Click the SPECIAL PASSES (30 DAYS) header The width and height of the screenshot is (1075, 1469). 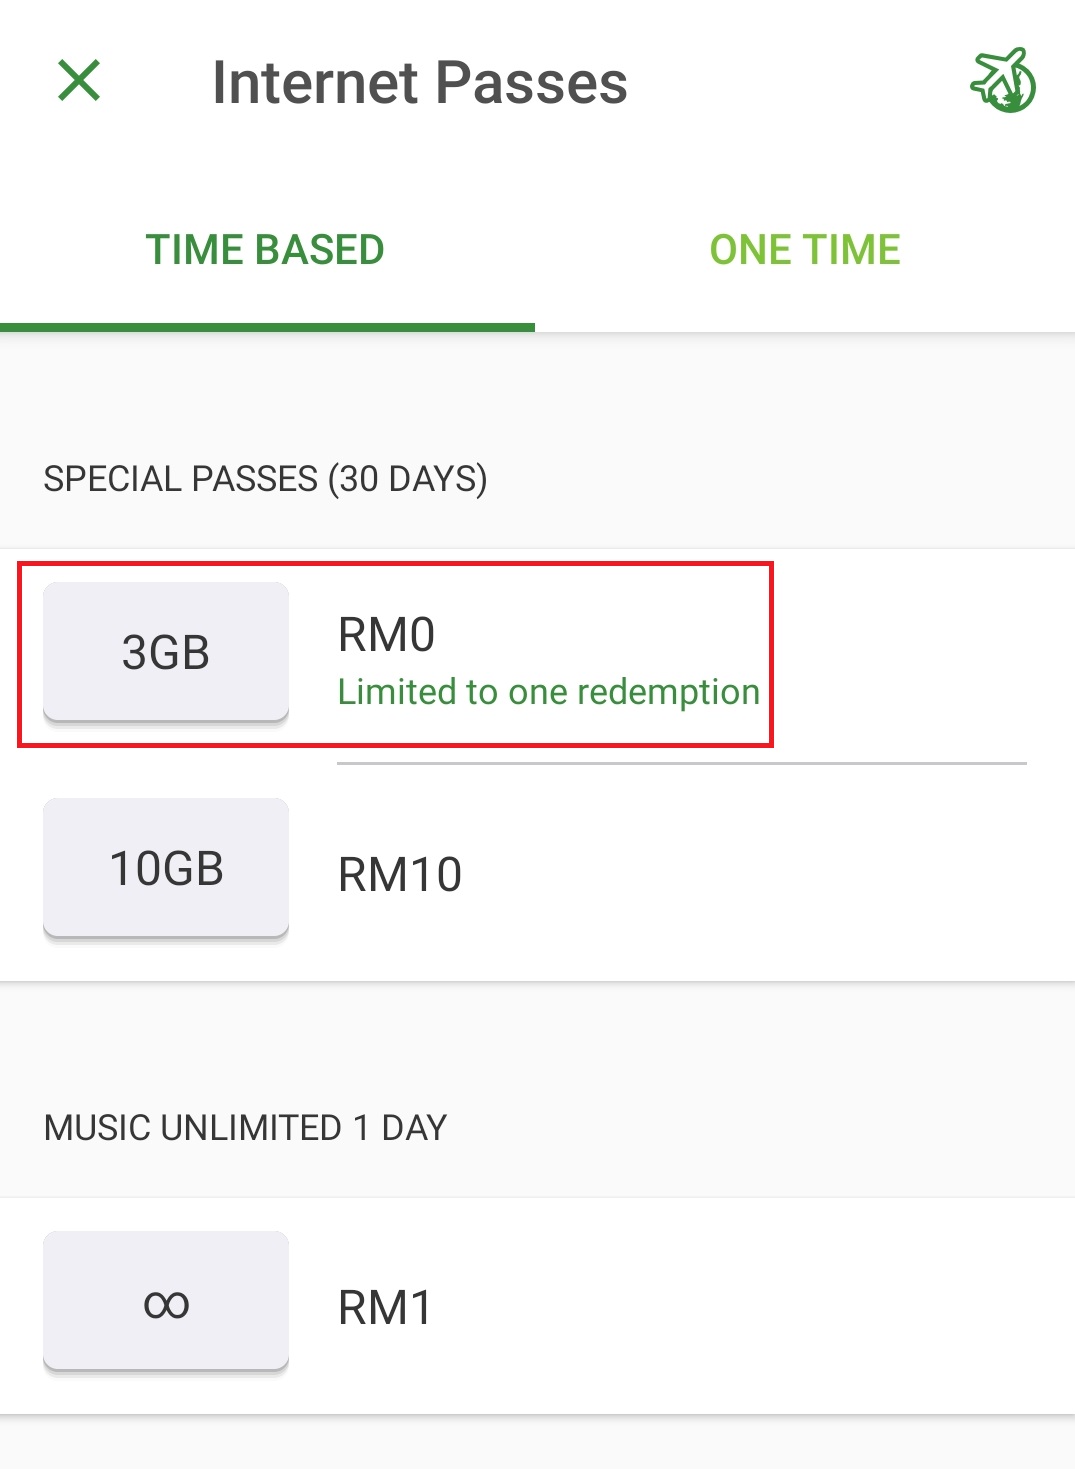coord(265,479)
